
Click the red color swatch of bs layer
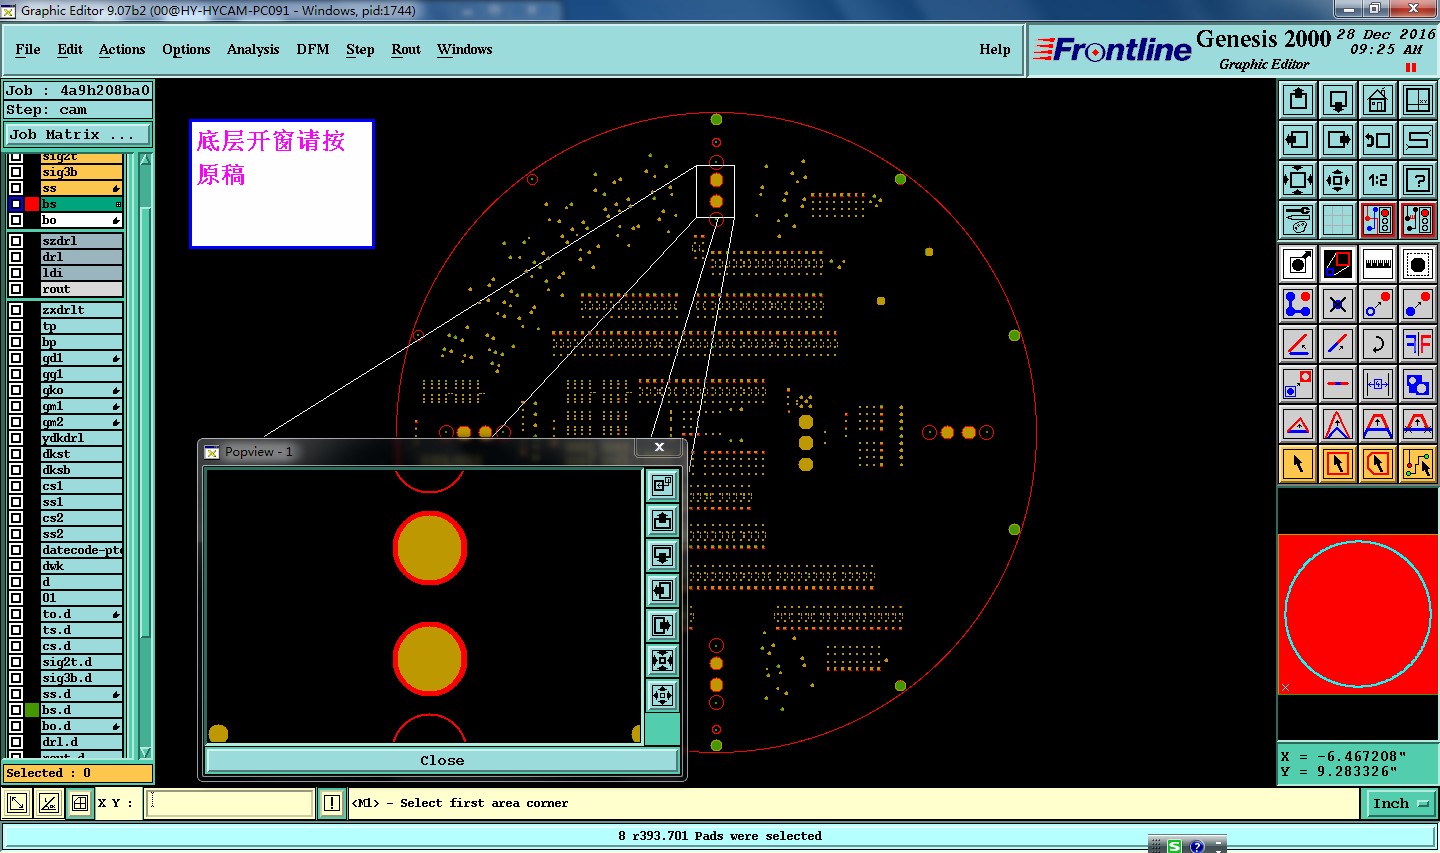(32, 204)
